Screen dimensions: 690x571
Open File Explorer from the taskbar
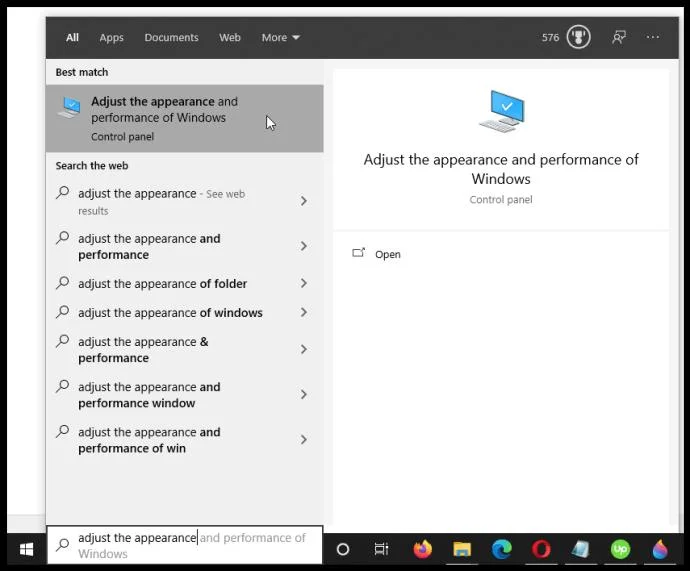click(x=462, y=549)
